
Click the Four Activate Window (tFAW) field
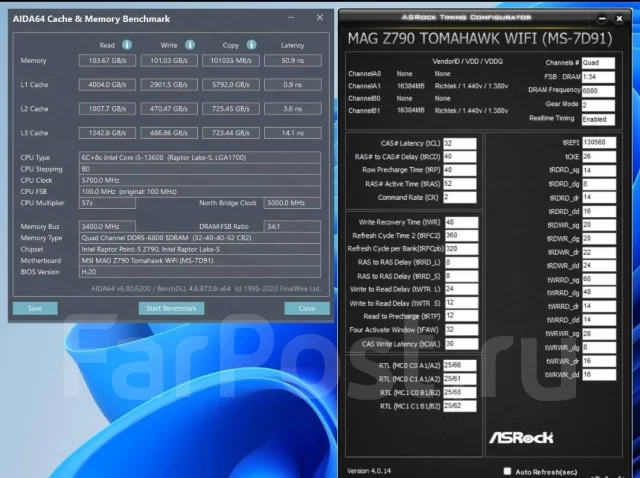[x=461, y=329]
